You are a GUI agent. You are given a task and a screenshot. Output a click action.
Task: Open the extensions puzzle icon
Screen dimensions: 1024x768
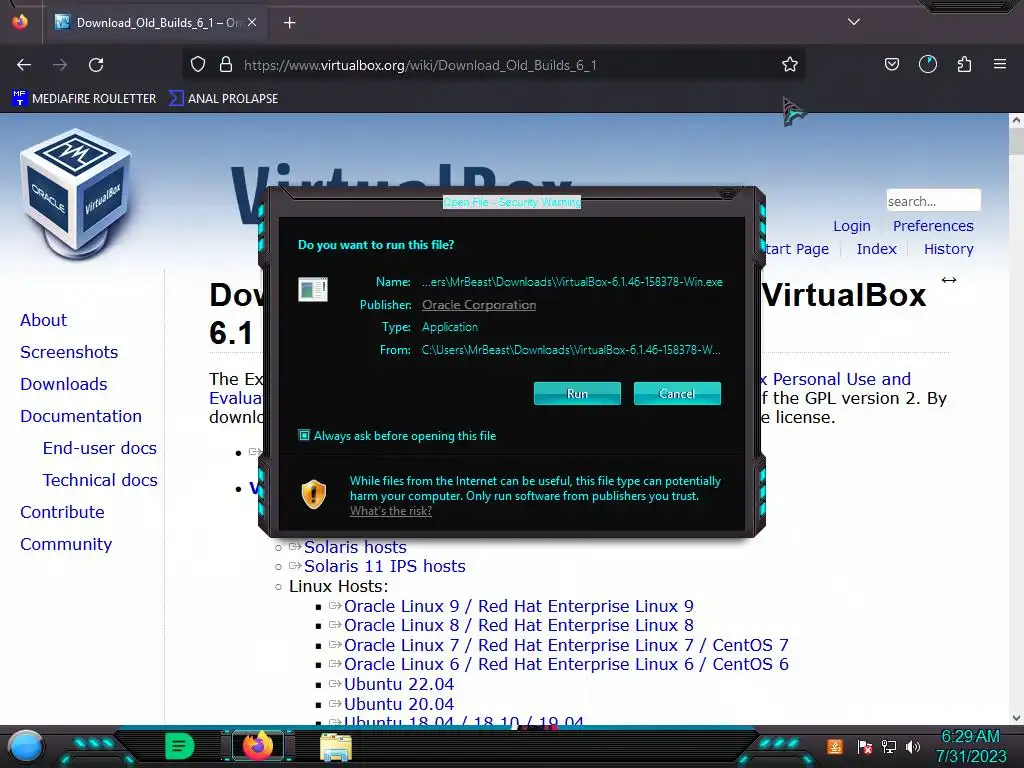tap(964, 64)
